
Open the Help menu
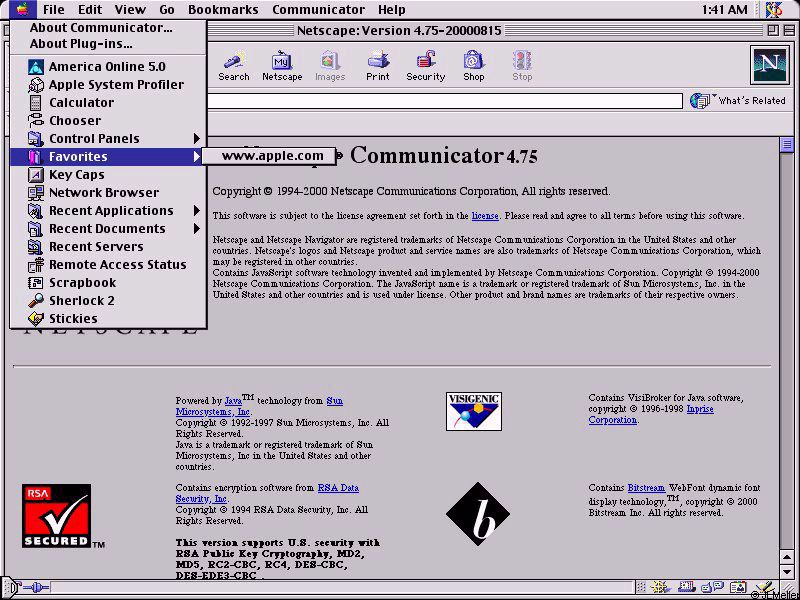click(x=392, y=10)
